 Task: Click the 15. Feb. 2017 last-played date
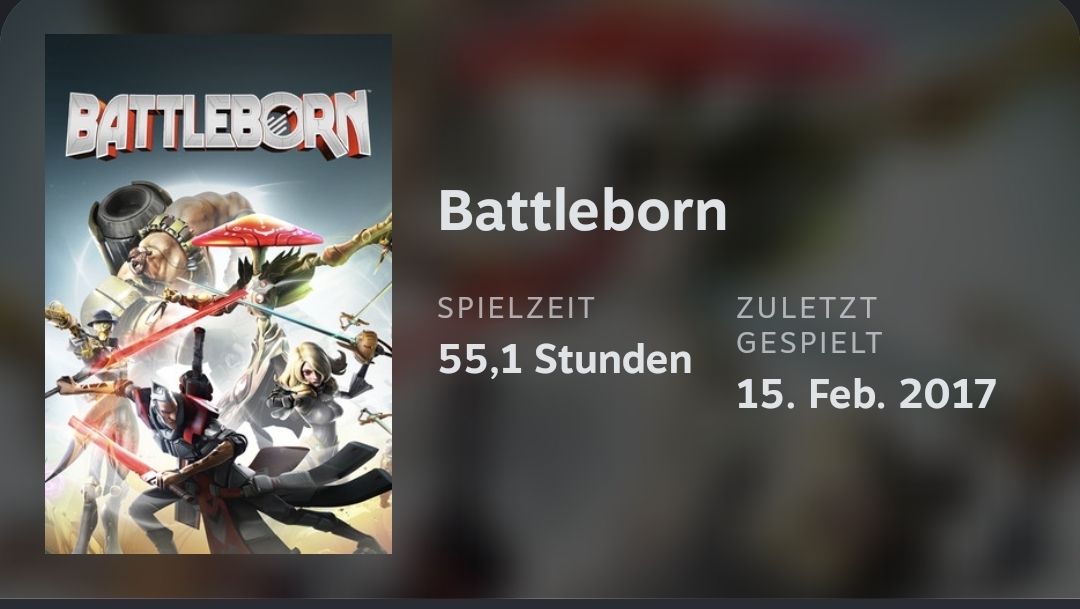coord(866,393)
